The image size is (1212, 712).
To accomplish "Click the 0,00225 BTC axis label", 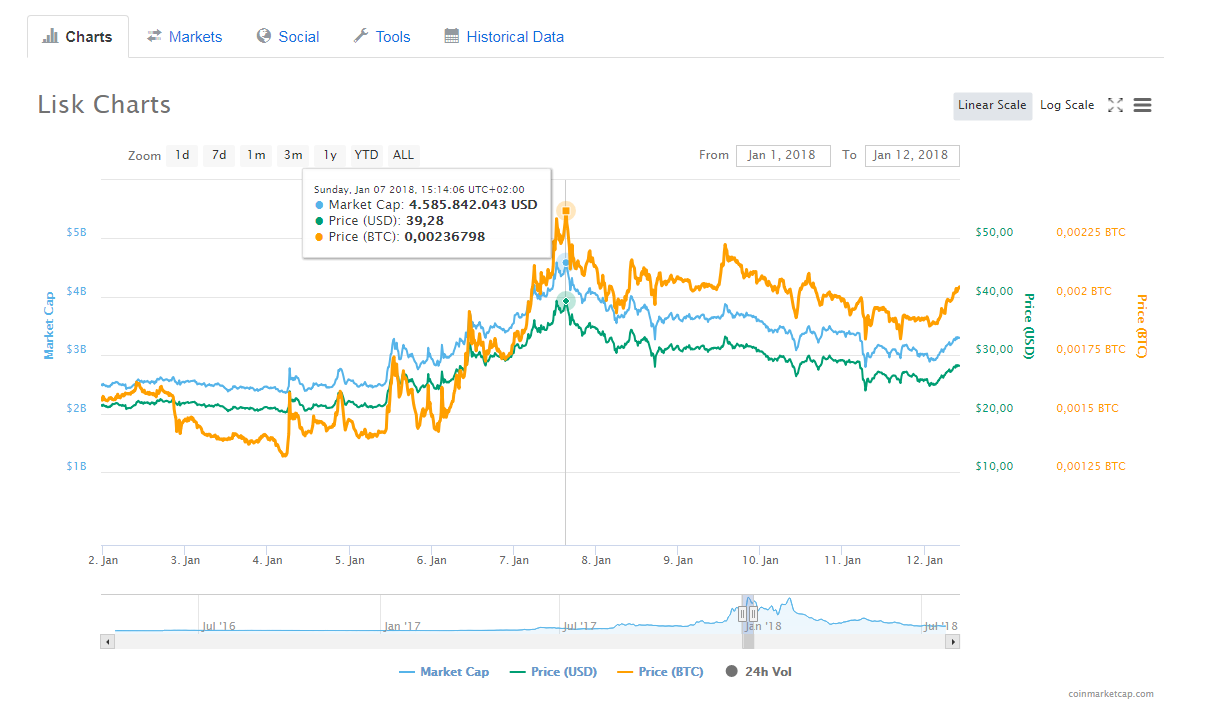I will pos(1091,232).
